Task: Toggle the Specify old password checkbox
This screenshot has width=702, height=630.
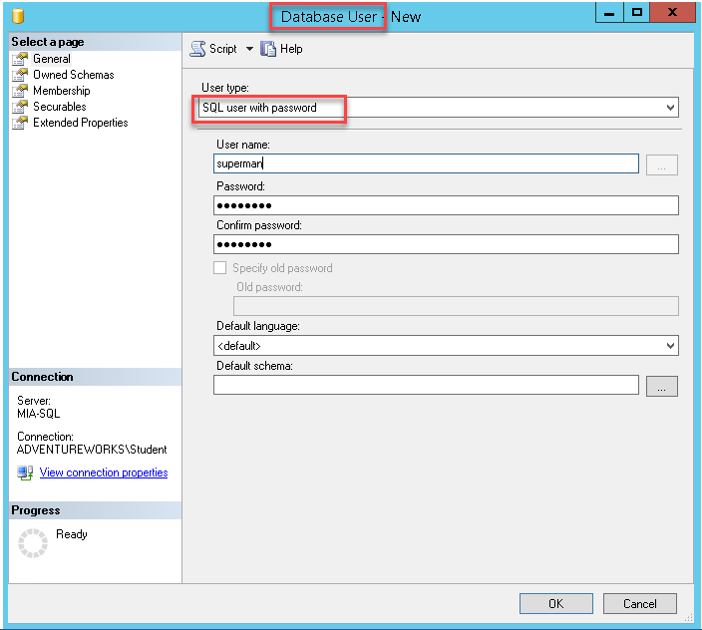Action: click(x=220, y=268)
